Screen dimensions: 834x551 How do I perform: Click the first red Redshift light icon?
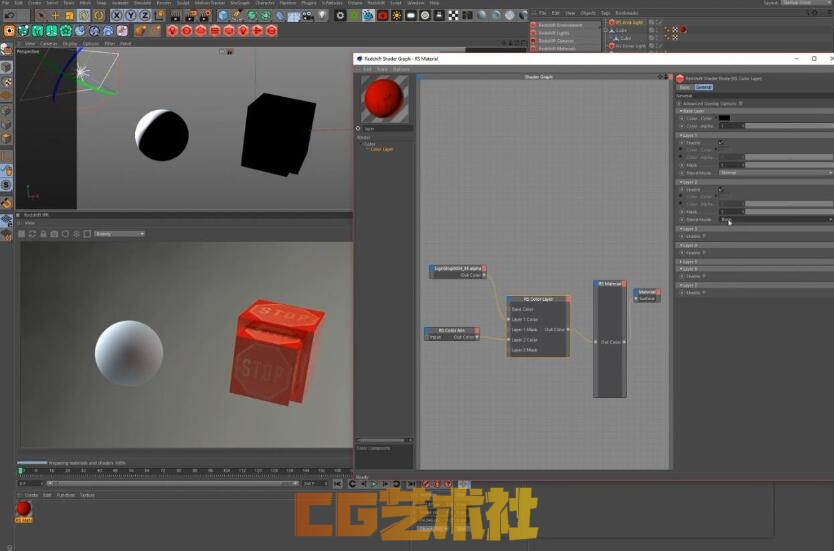click(x=172, y=31)
